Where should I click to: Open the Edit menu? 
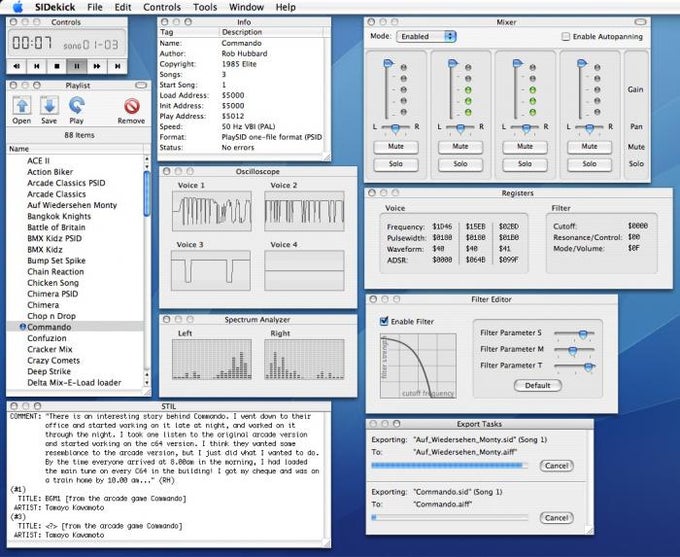pyautogui.click(x=123, y=7)
